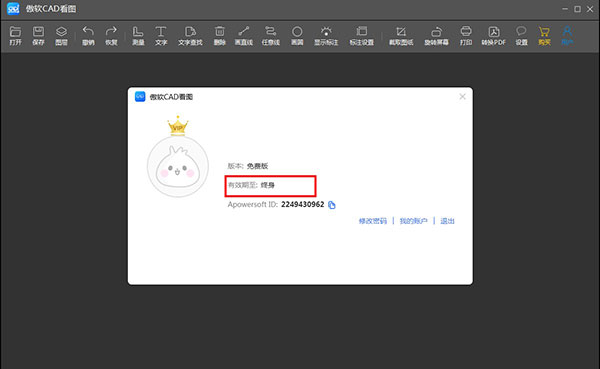
Task: Copy the Apowersoft ID with copy icon
Action: click(x=332, y=205)
